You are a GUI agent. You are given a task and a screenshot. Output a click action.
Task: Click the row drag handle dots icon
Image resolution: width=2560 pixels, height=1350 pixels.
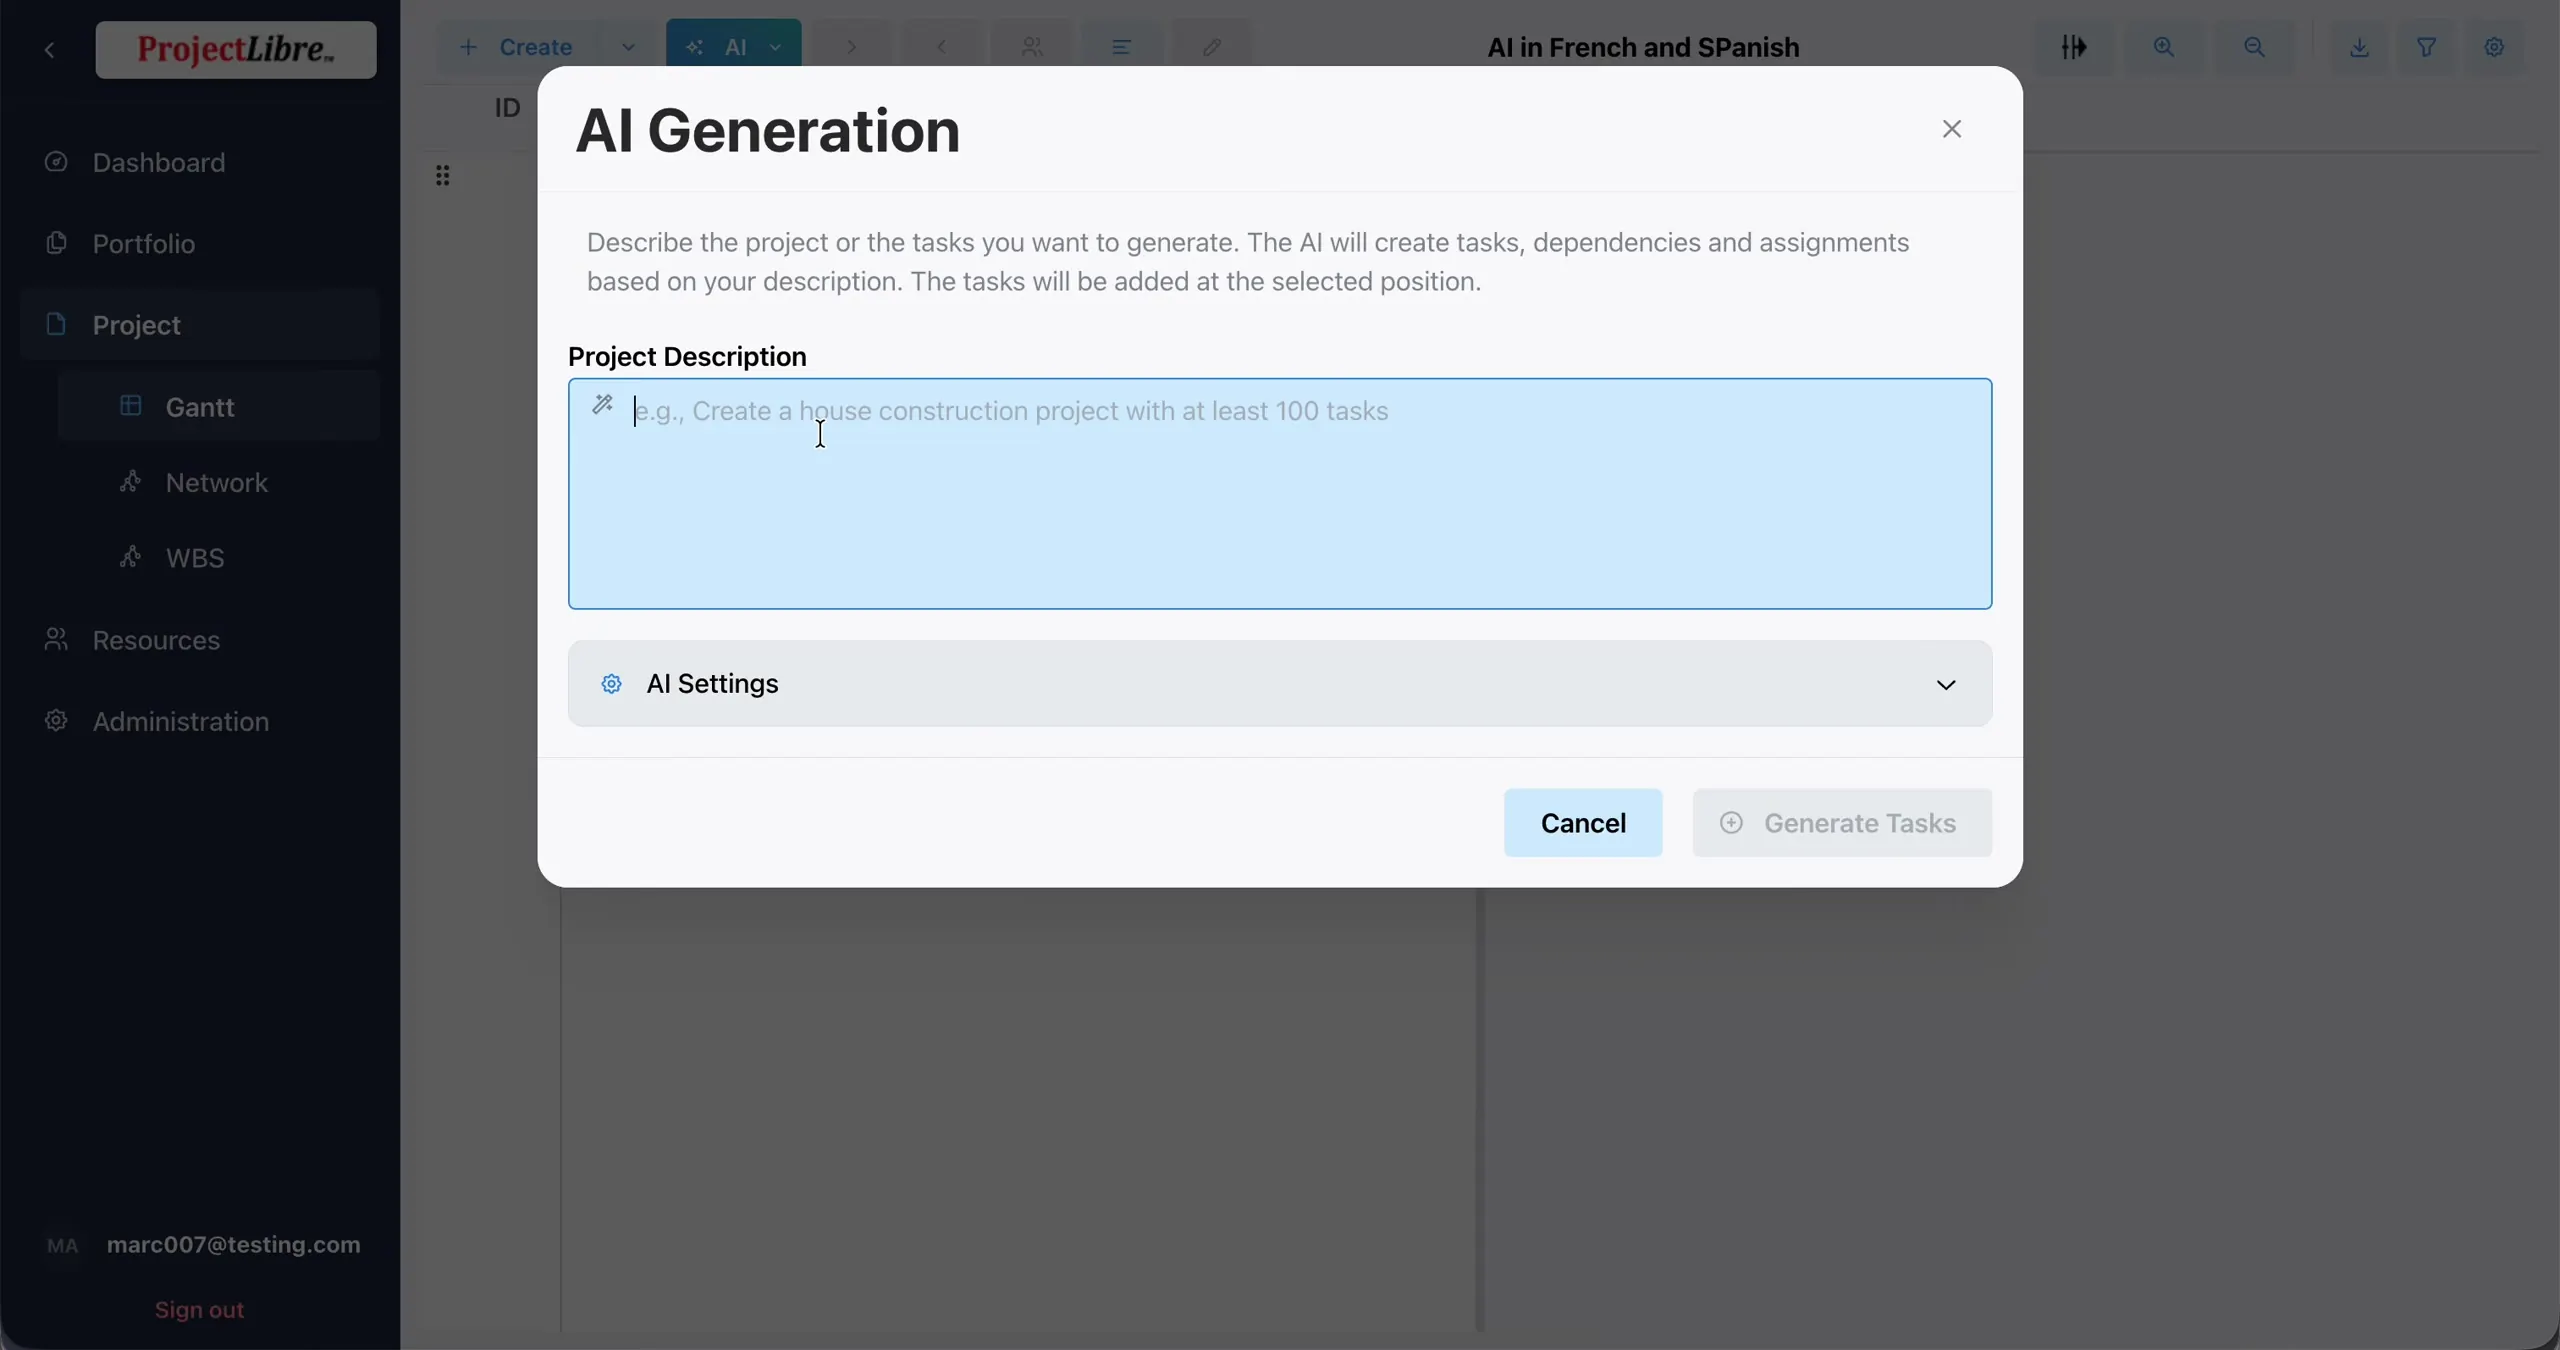[x=442, y=176]
